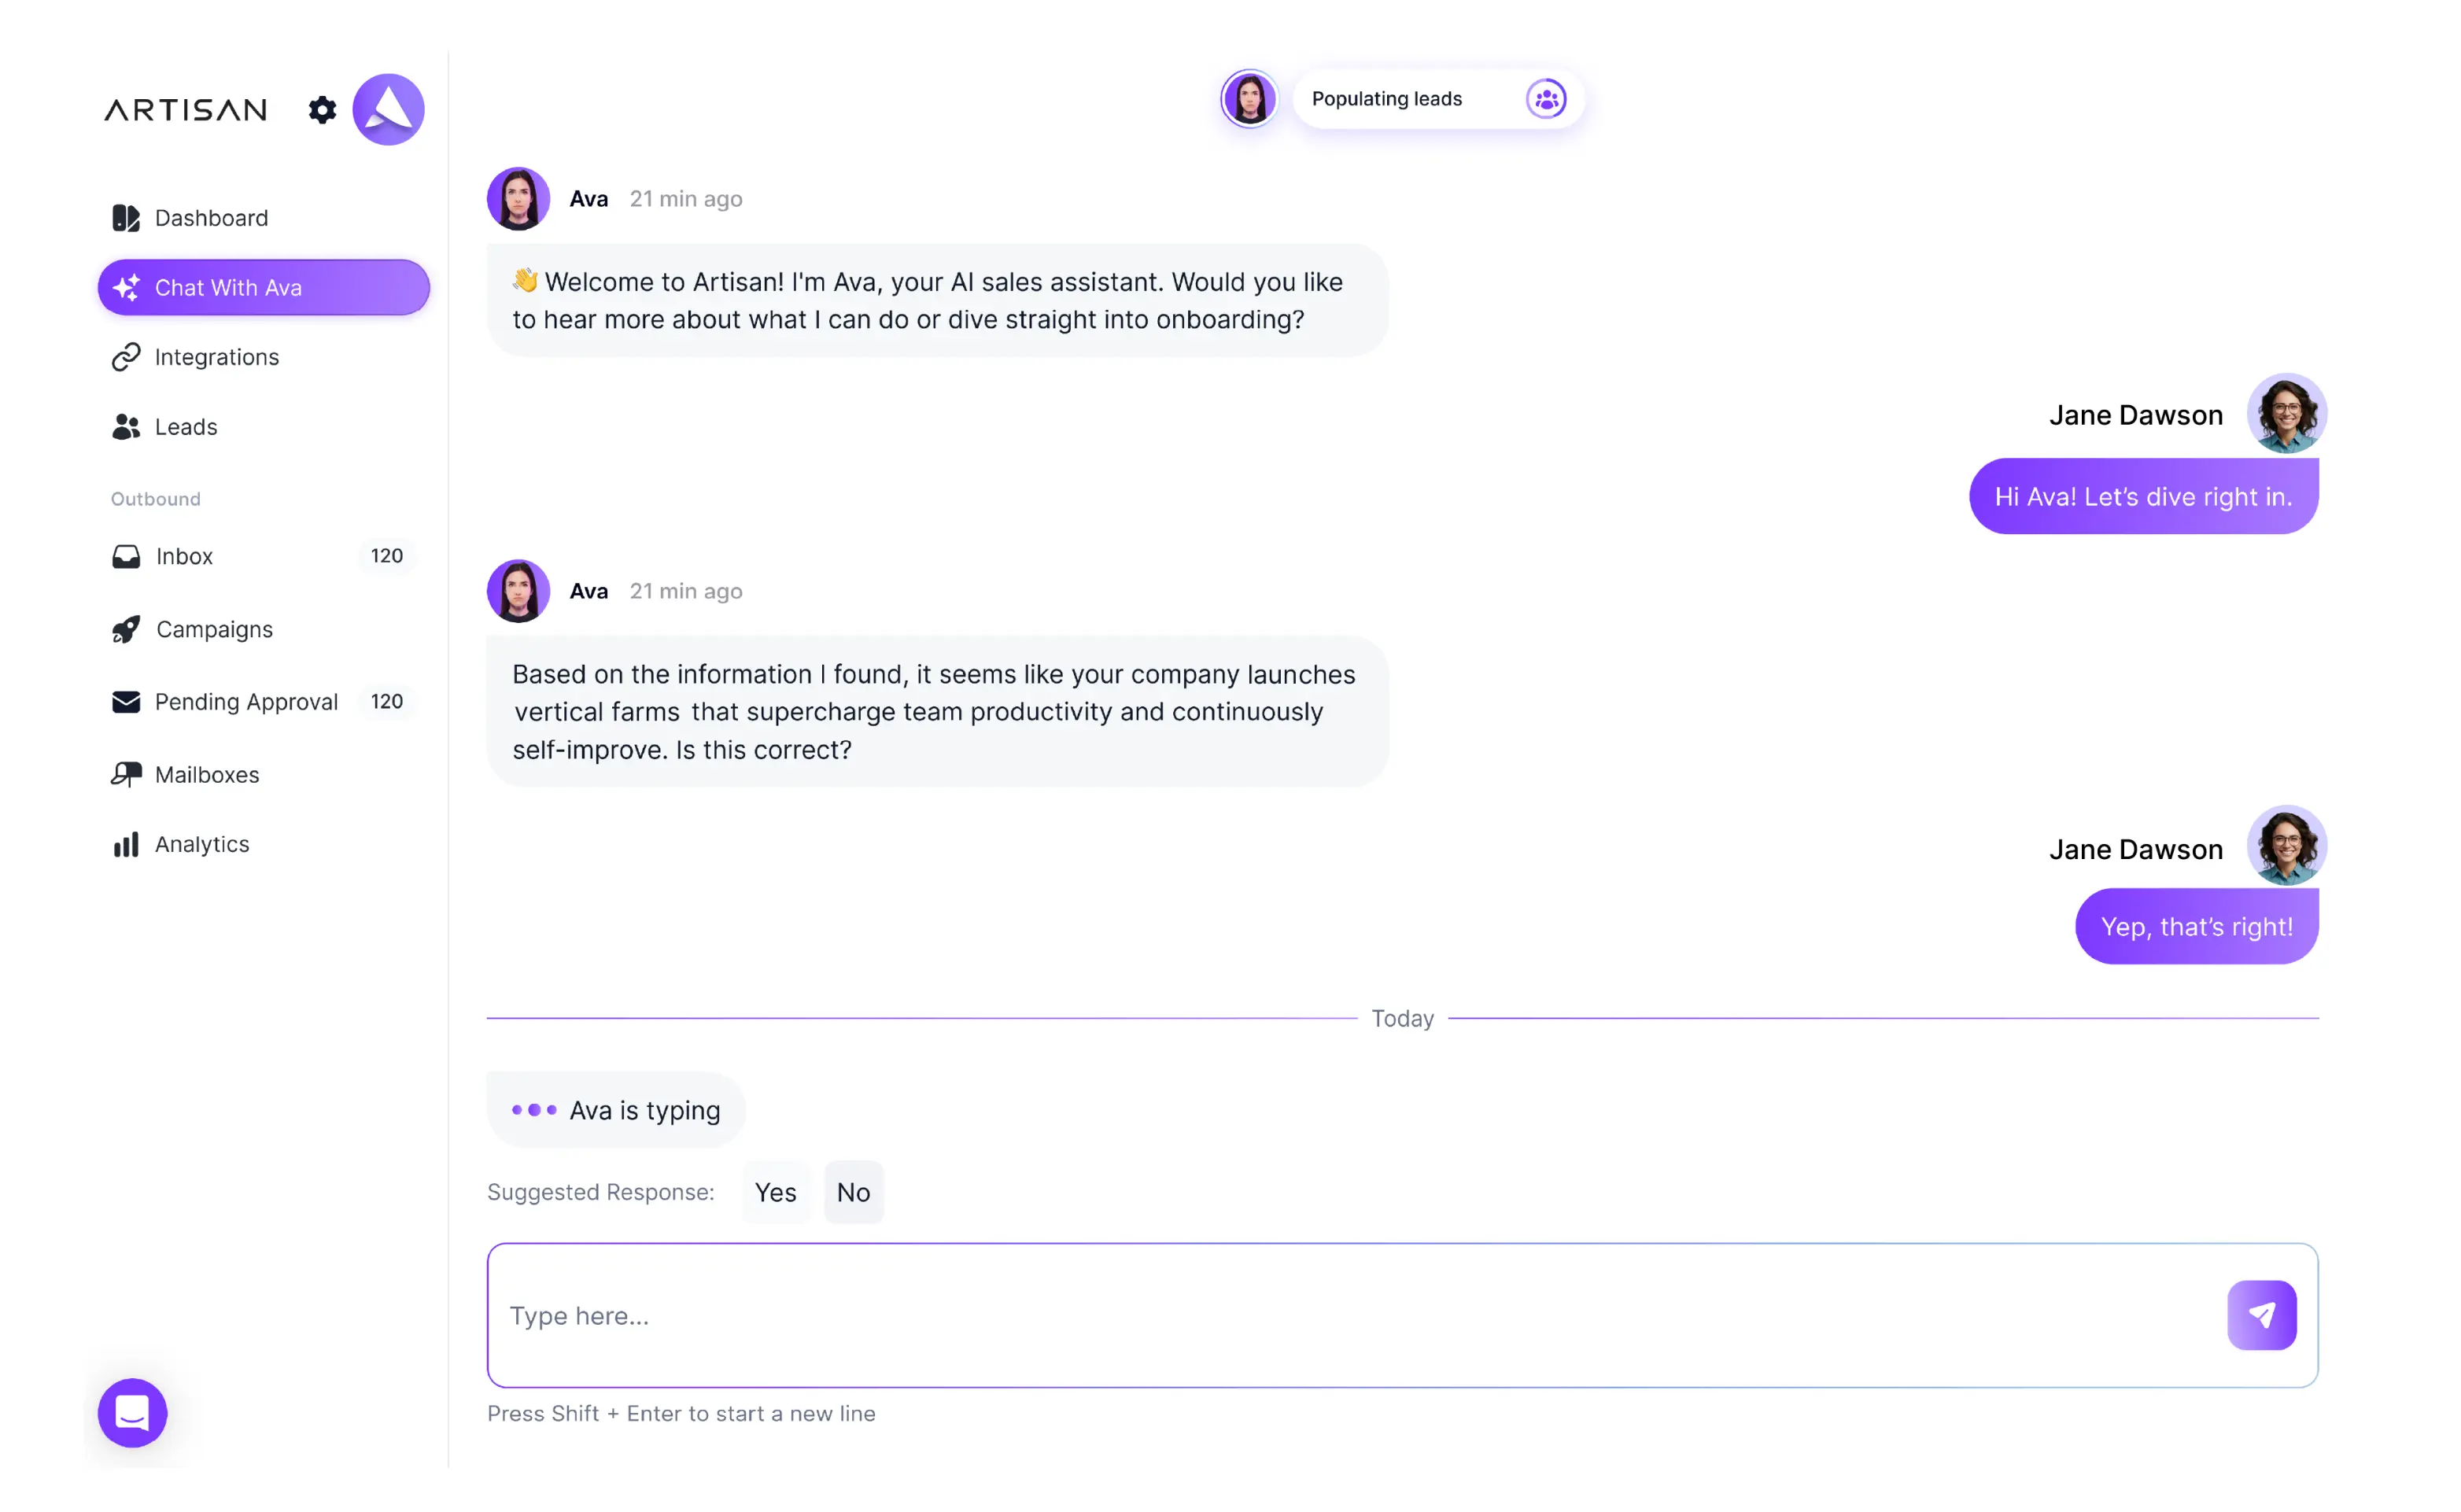Click Jane Dawson's avatar on first reply
2461x1512 pixels.
pyautogui.click(x=2286, y=413)
